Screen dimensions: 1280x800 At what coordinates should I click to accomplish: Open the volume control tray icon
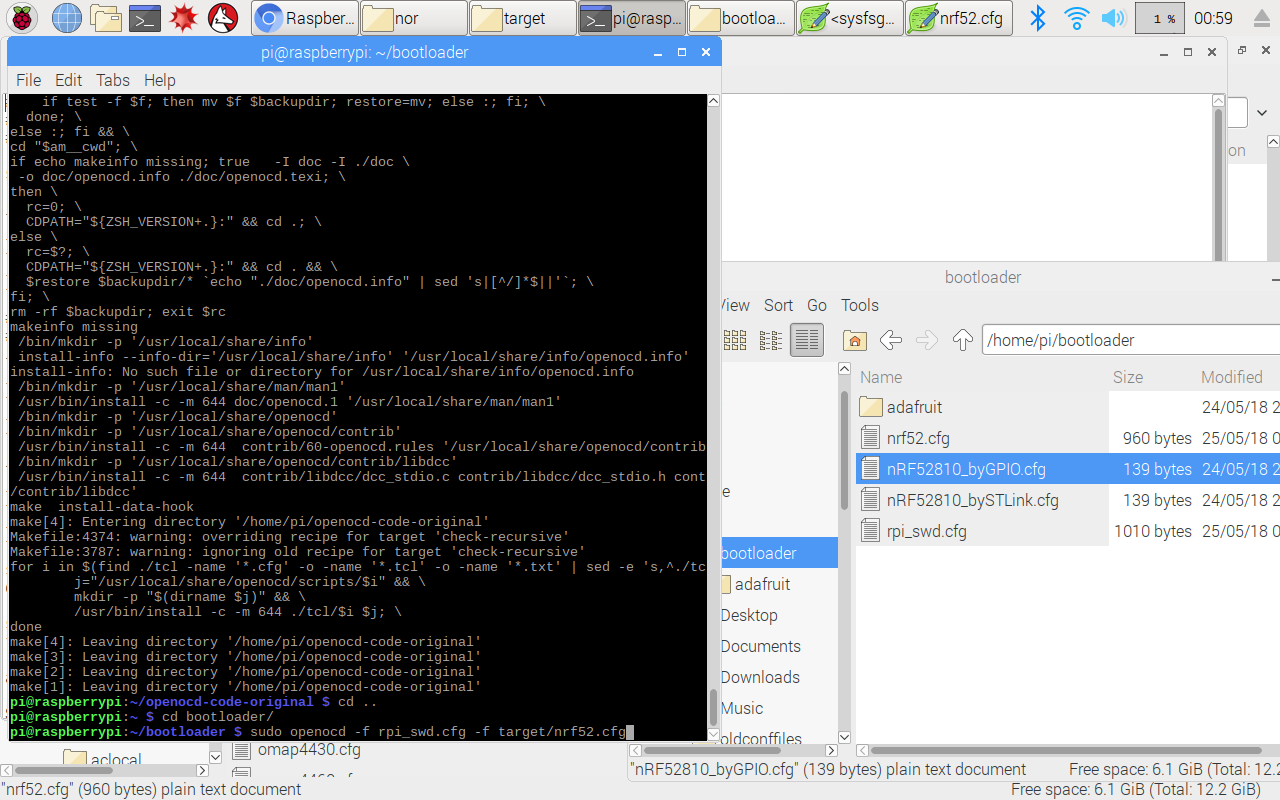(x=1112, y=18)
